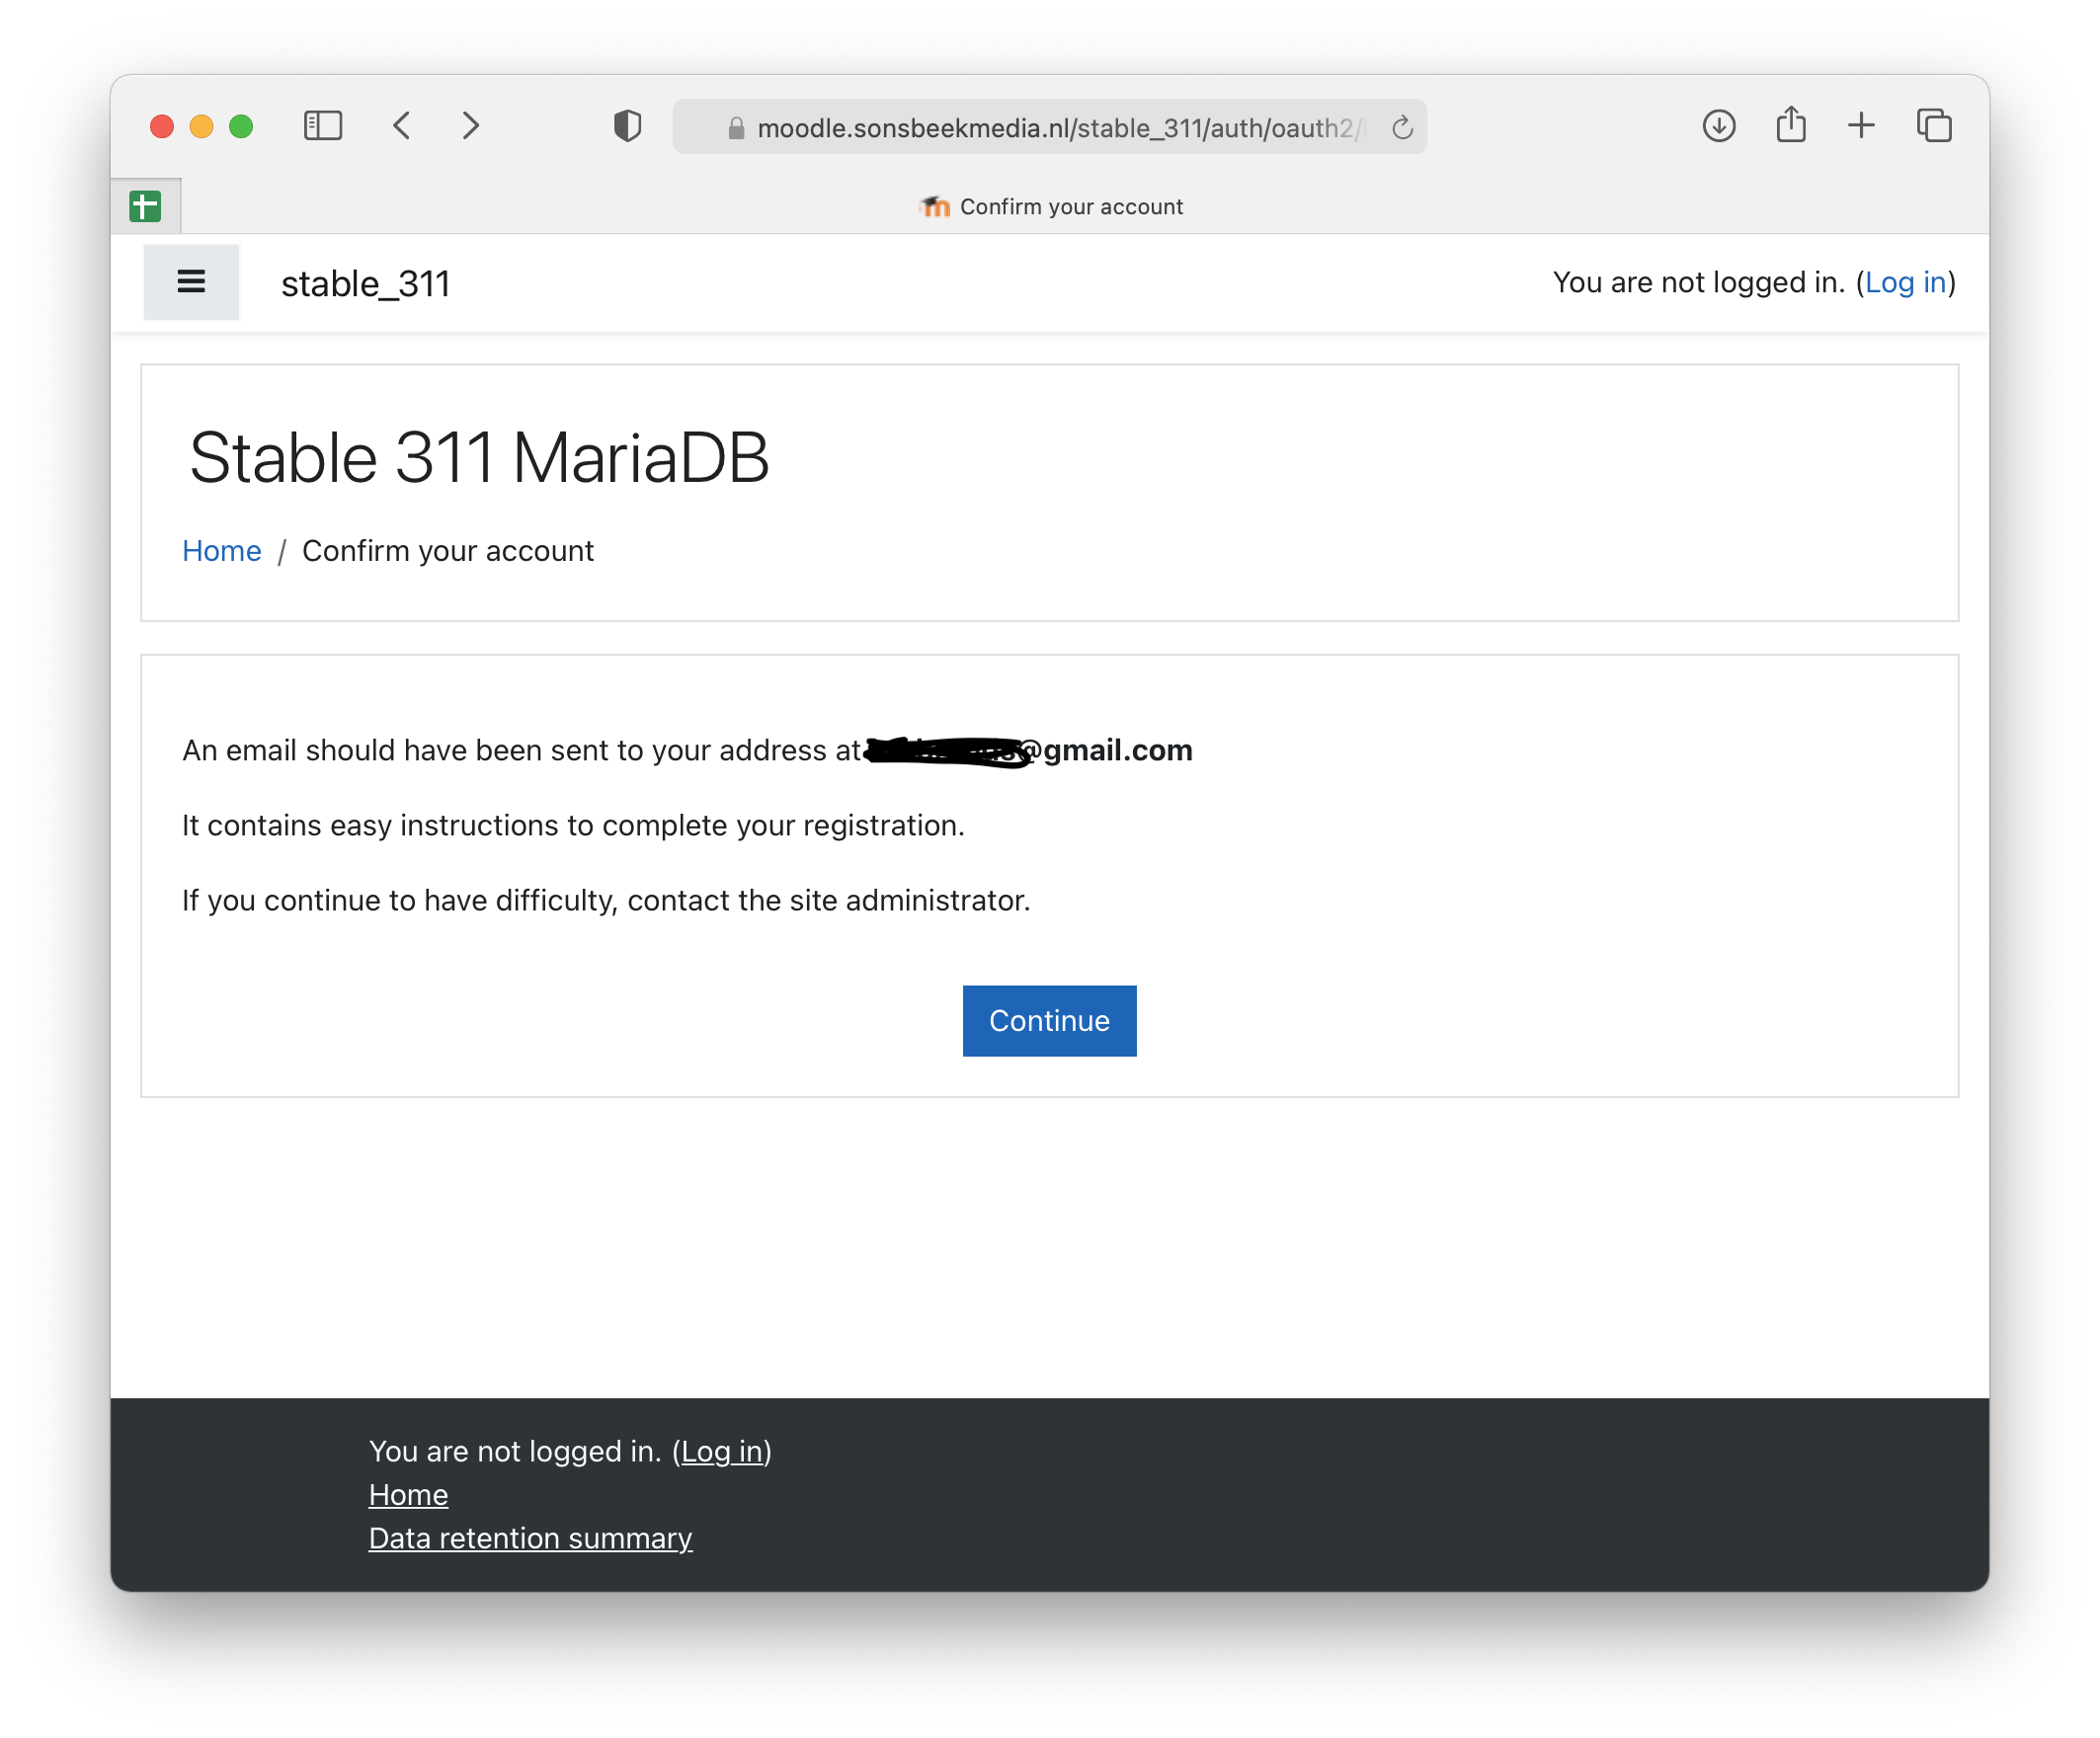Click the gmail.com email address text
This screenshot has width=2100, height=1738.
pos(1028,751)
